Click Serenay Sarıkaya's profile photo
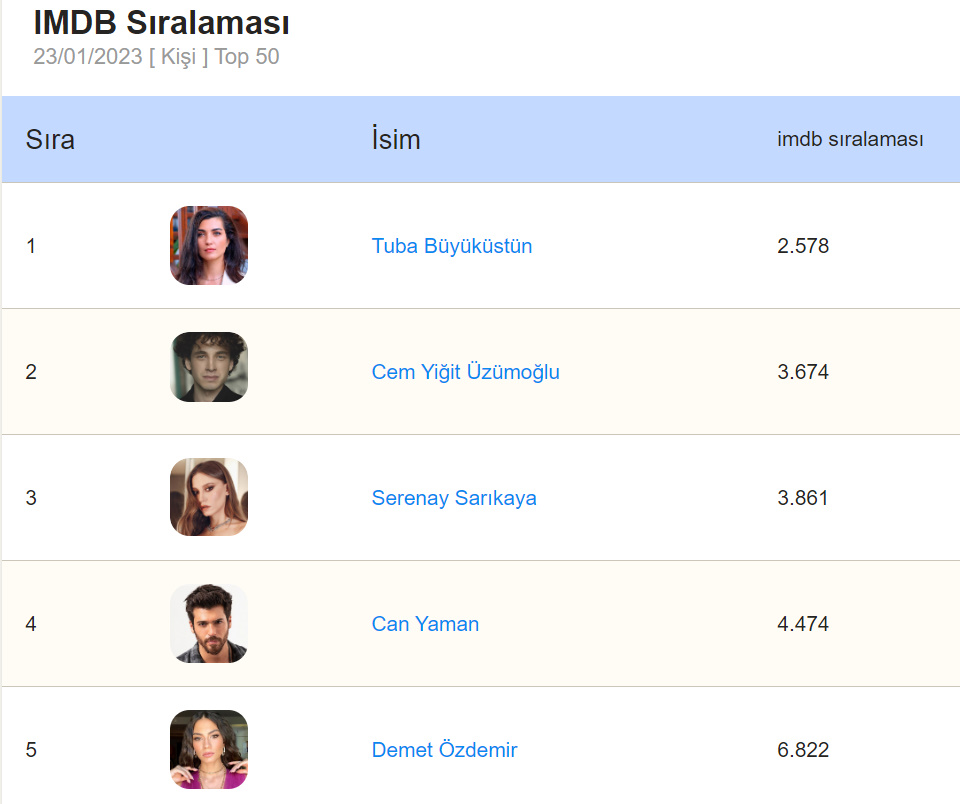Screen dimensions: 960x804 click(209, 497)
